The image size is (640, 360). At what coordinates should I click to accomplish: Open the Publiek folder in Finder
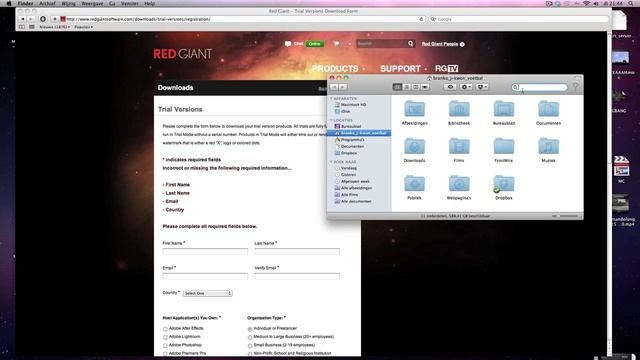tap(414, 184)
